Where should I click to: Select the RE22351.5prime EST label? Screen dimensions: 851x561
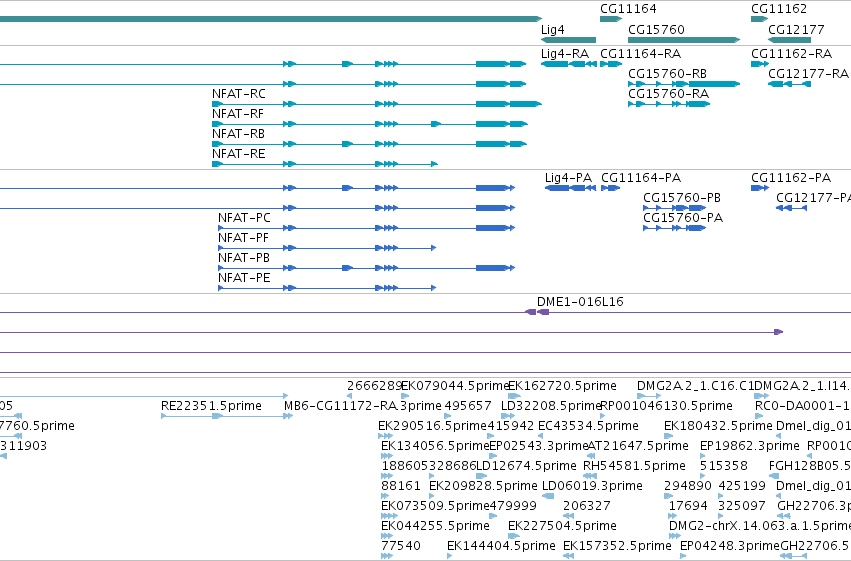coord(211,406)
